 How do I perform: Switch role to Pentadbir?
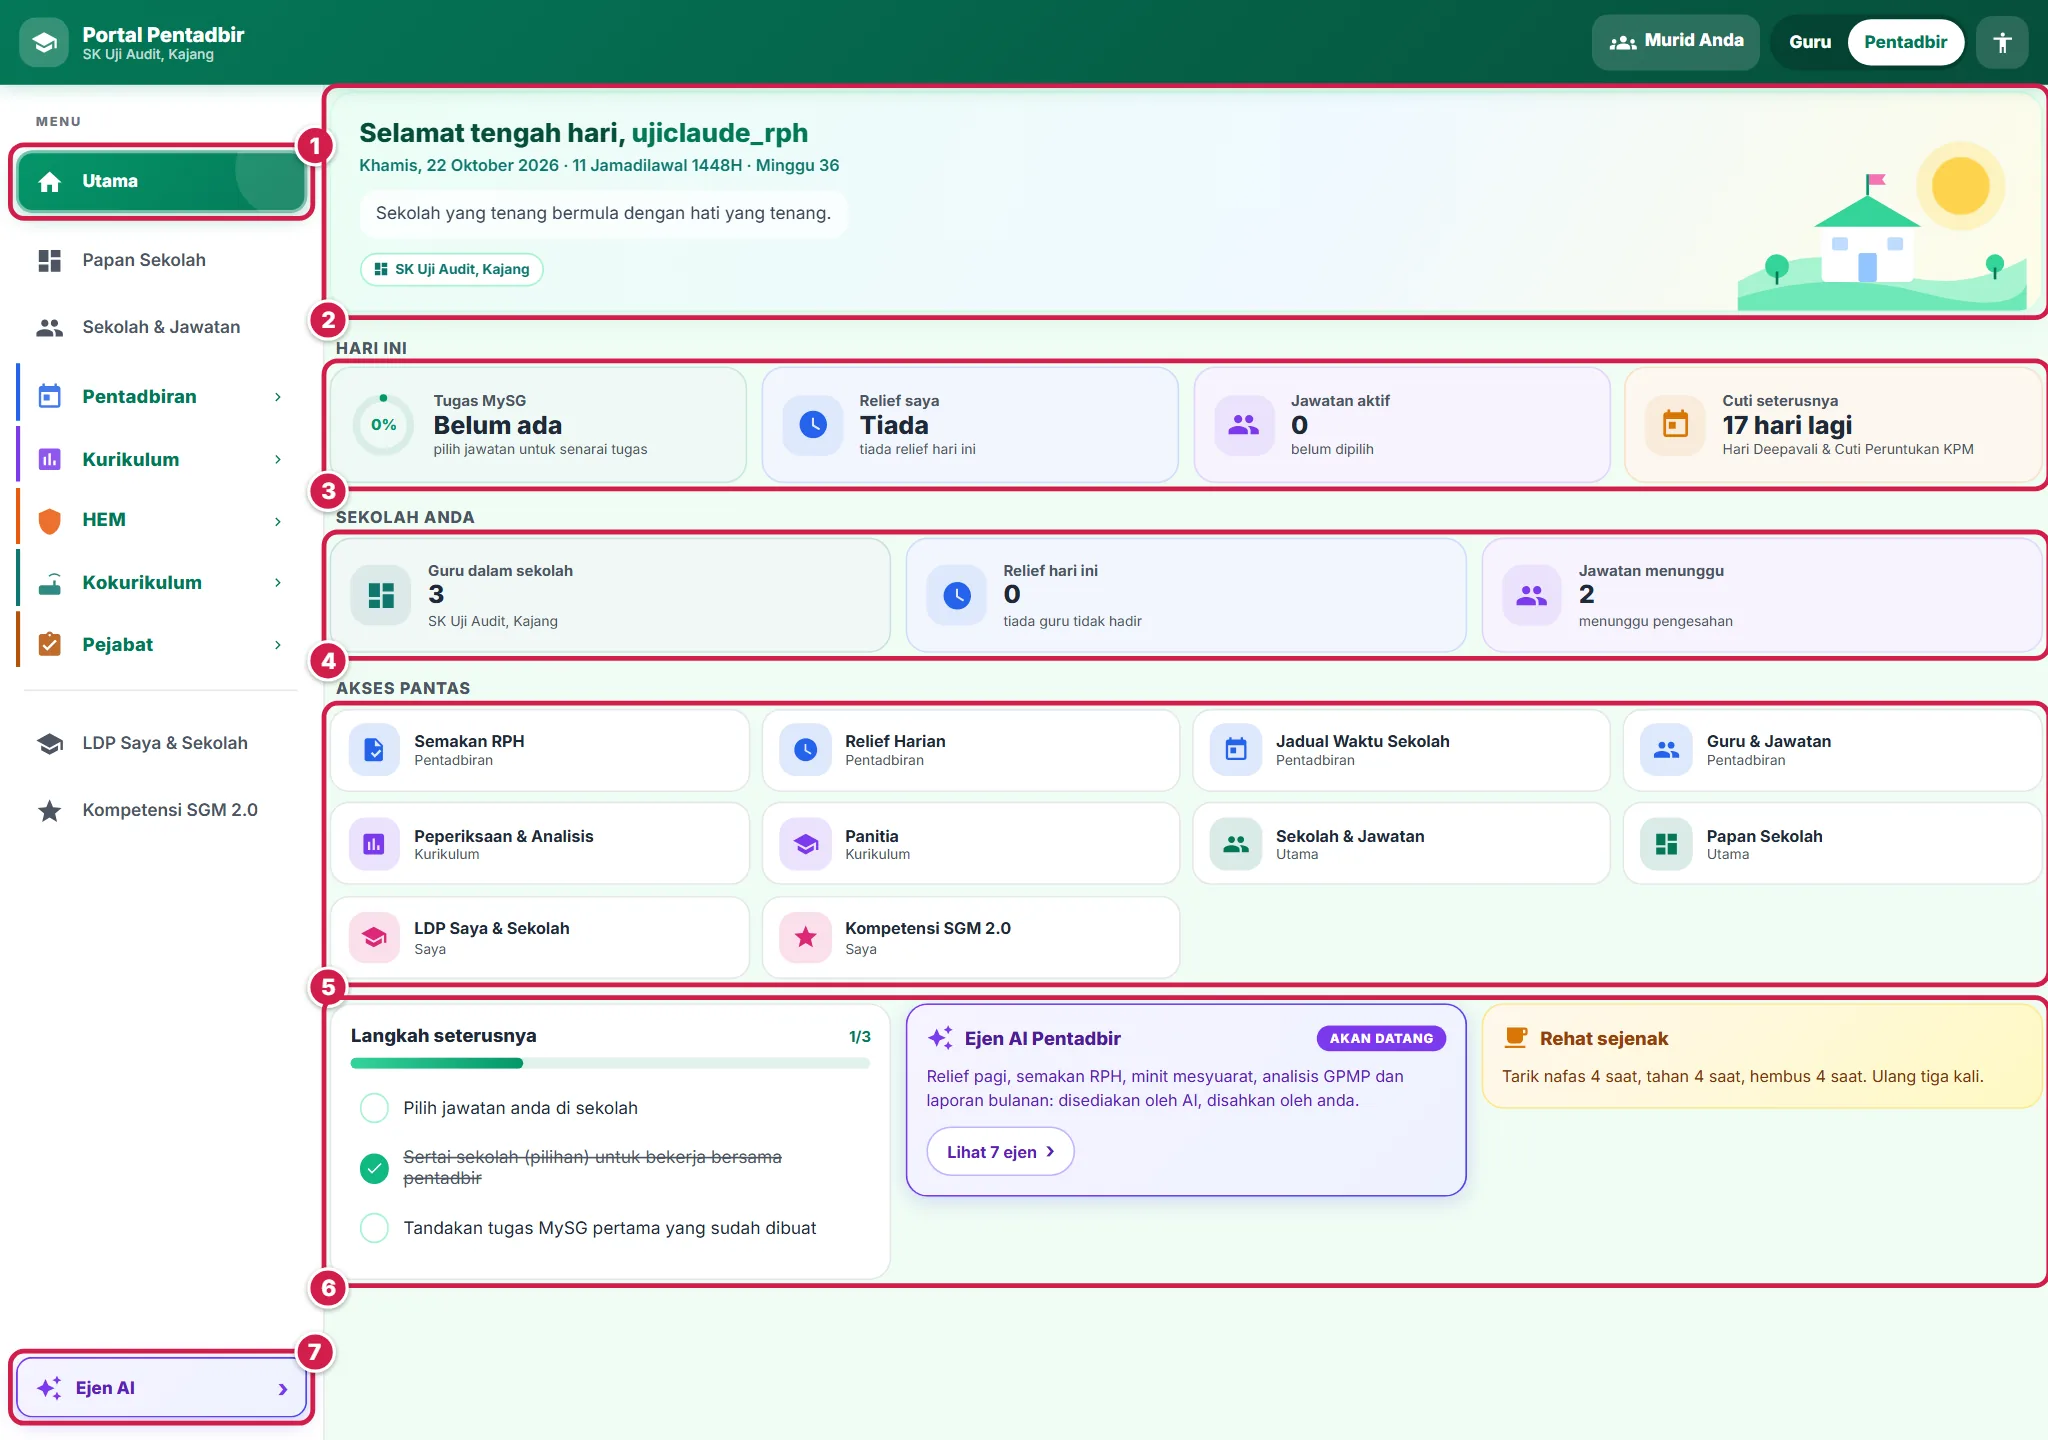click(1905, 42)
